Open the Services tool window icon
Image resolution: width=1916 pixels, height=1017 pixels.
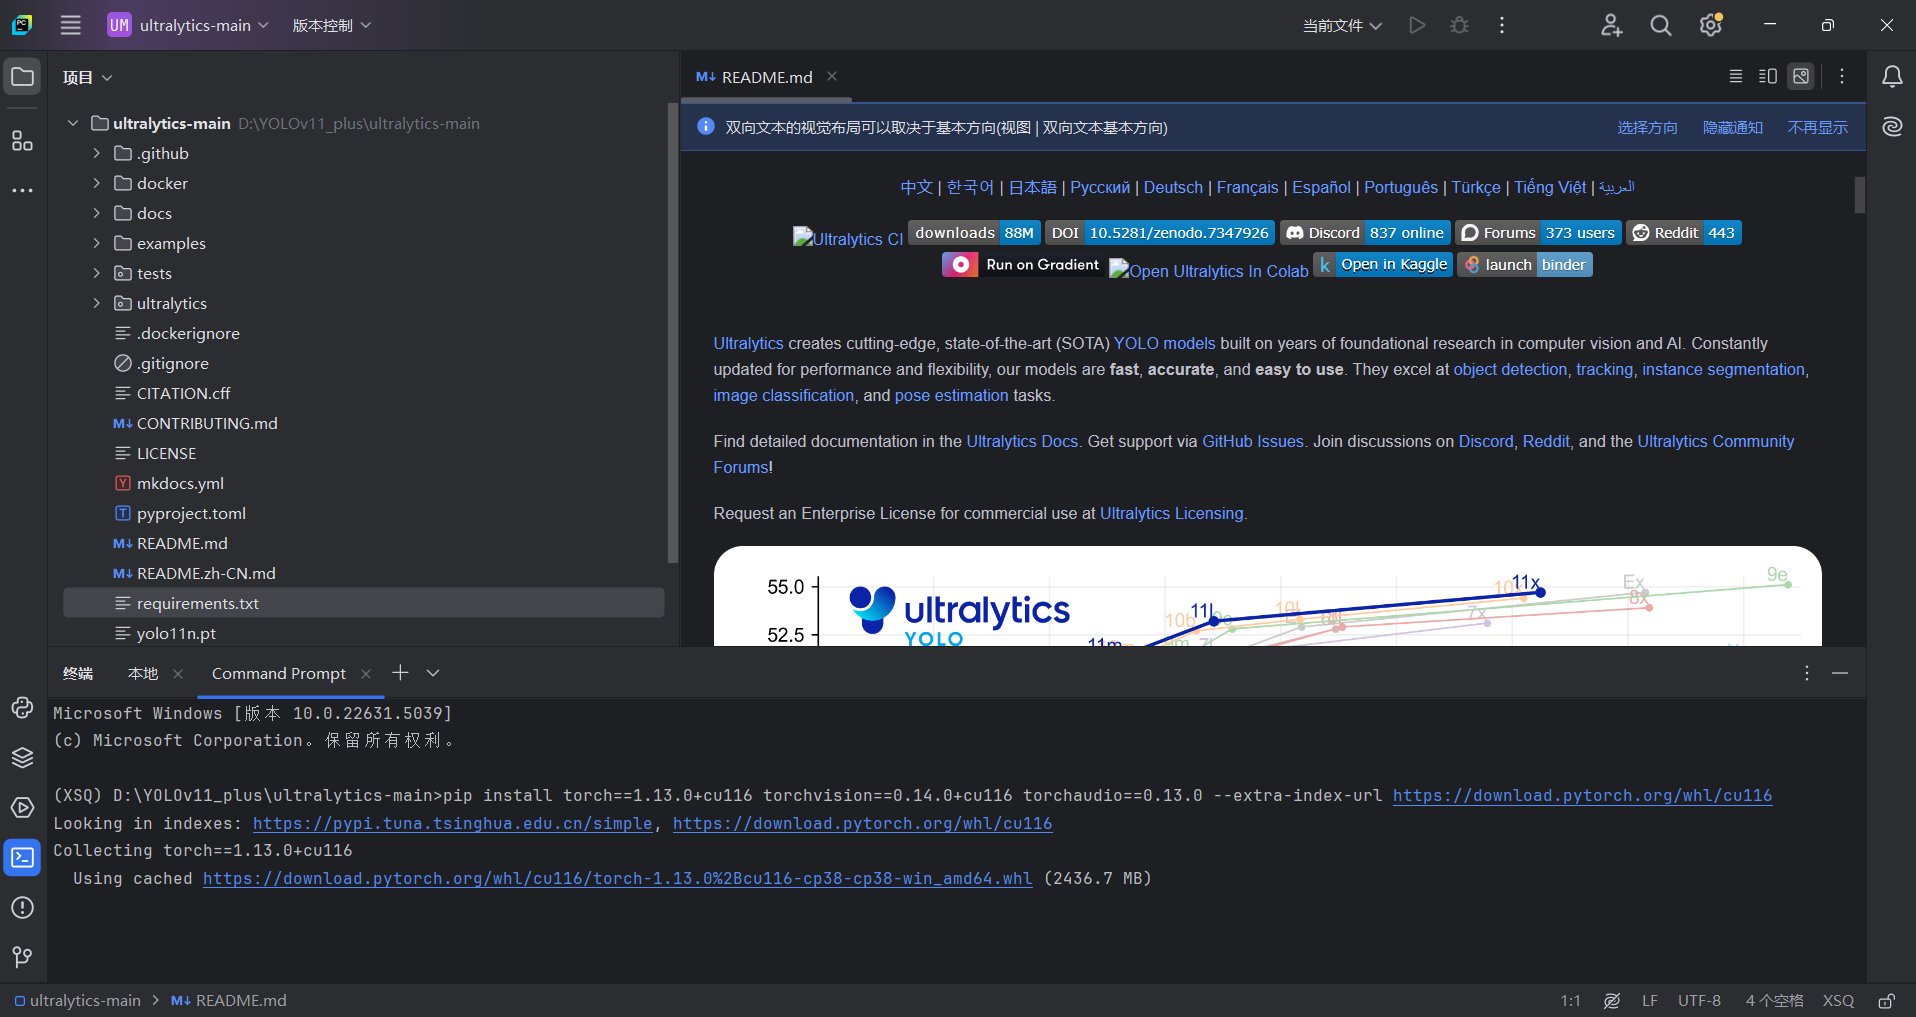click(22, 808)
